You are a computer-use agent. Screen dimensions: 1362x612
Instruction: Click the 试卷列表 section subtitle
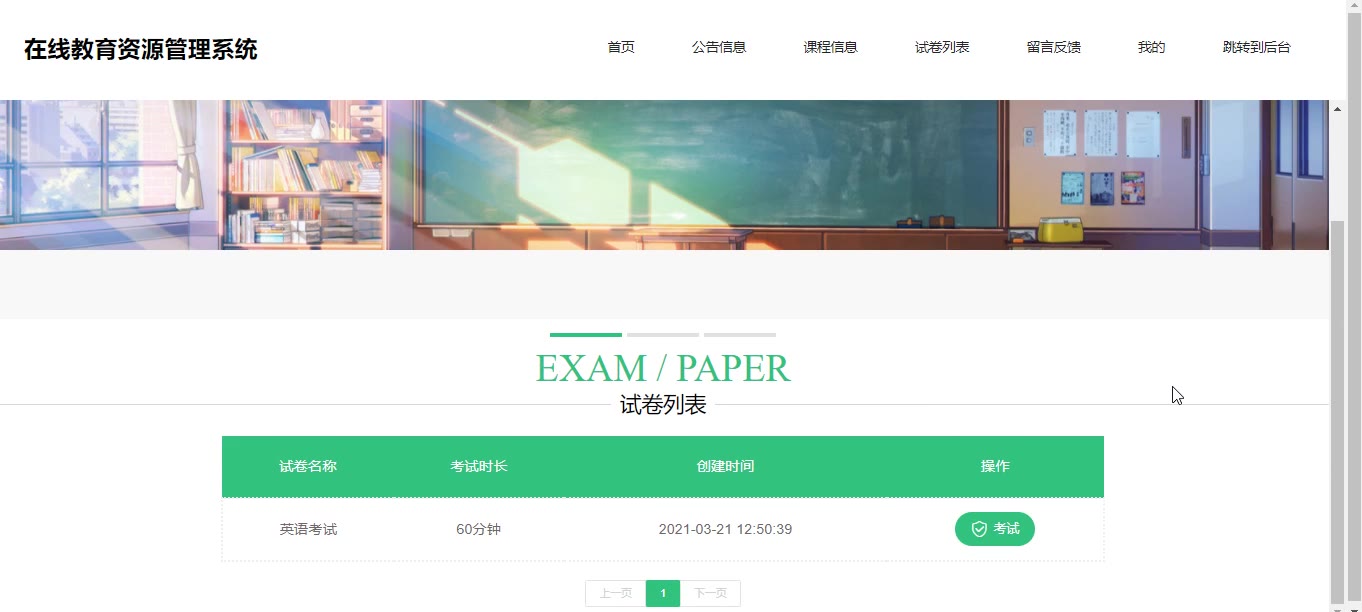pyautogui.click(x=663, y=405)
